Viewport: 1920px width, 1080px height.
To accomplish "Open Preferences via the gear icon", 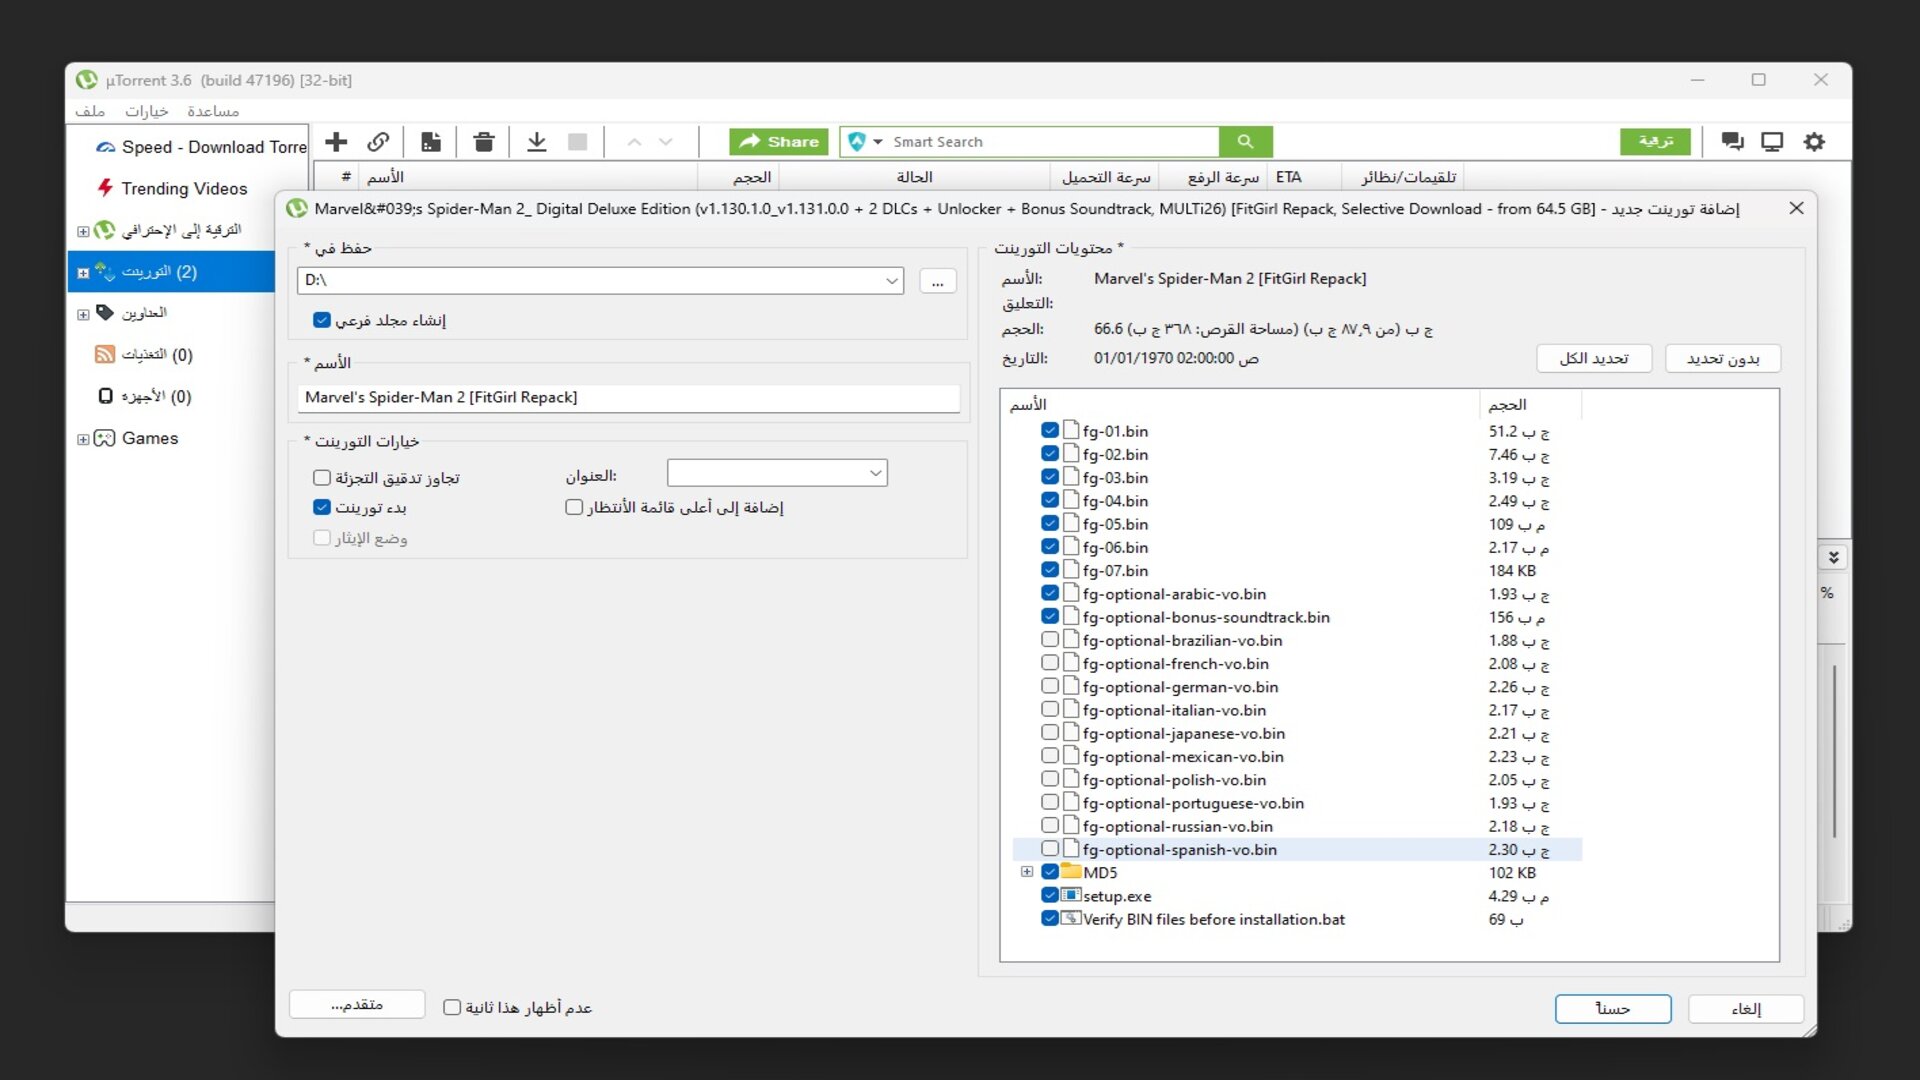I will click(x=1814, y=142).
